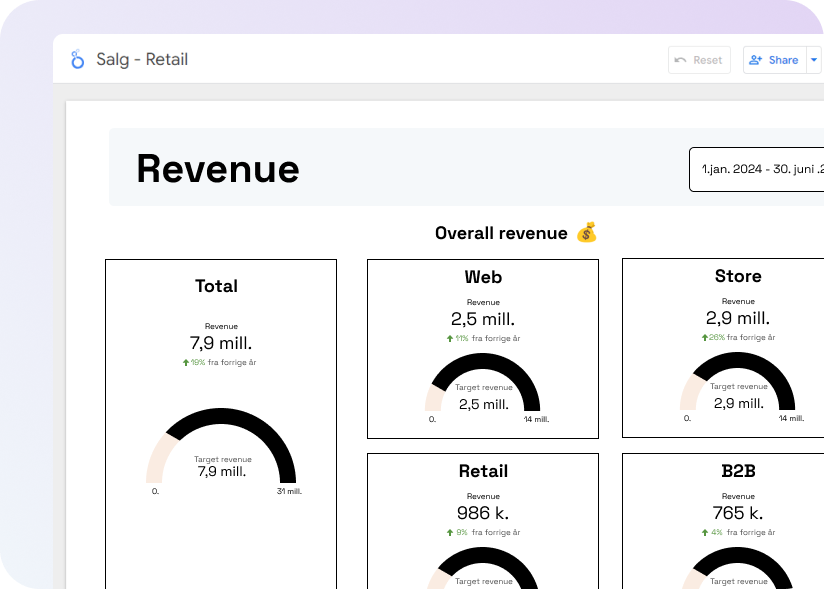
Task: Click the green up arrow in the Store card
Action: click(x=705, y=338)
